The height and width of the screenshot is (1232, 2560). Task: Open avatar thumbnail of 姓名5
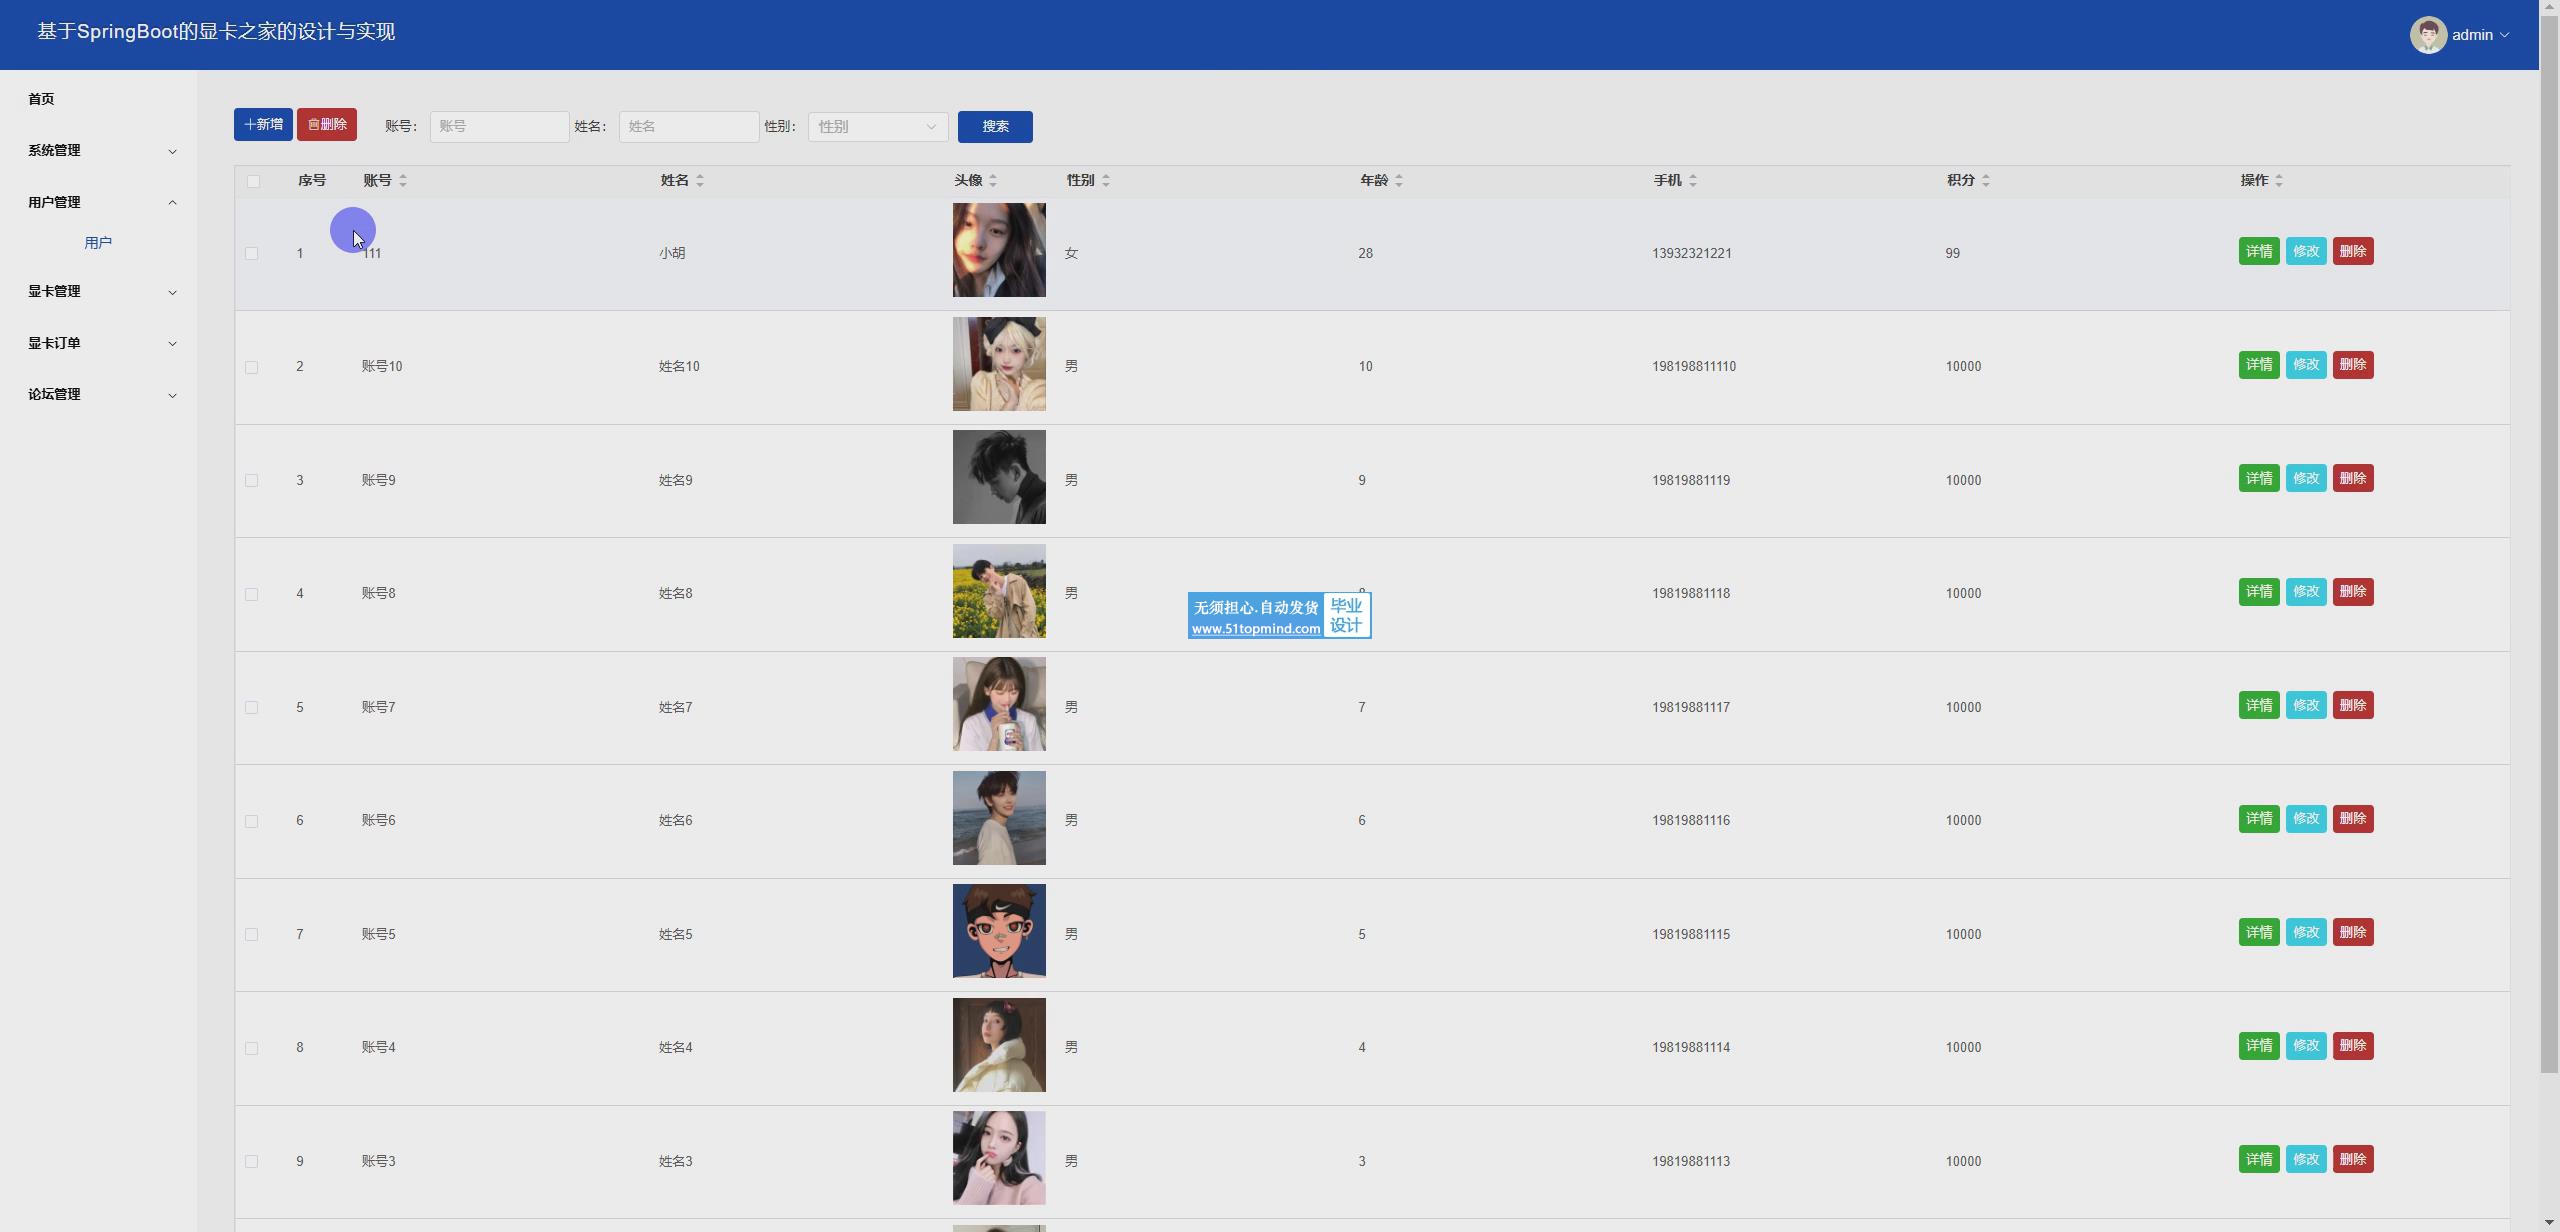tap(999, 932)
